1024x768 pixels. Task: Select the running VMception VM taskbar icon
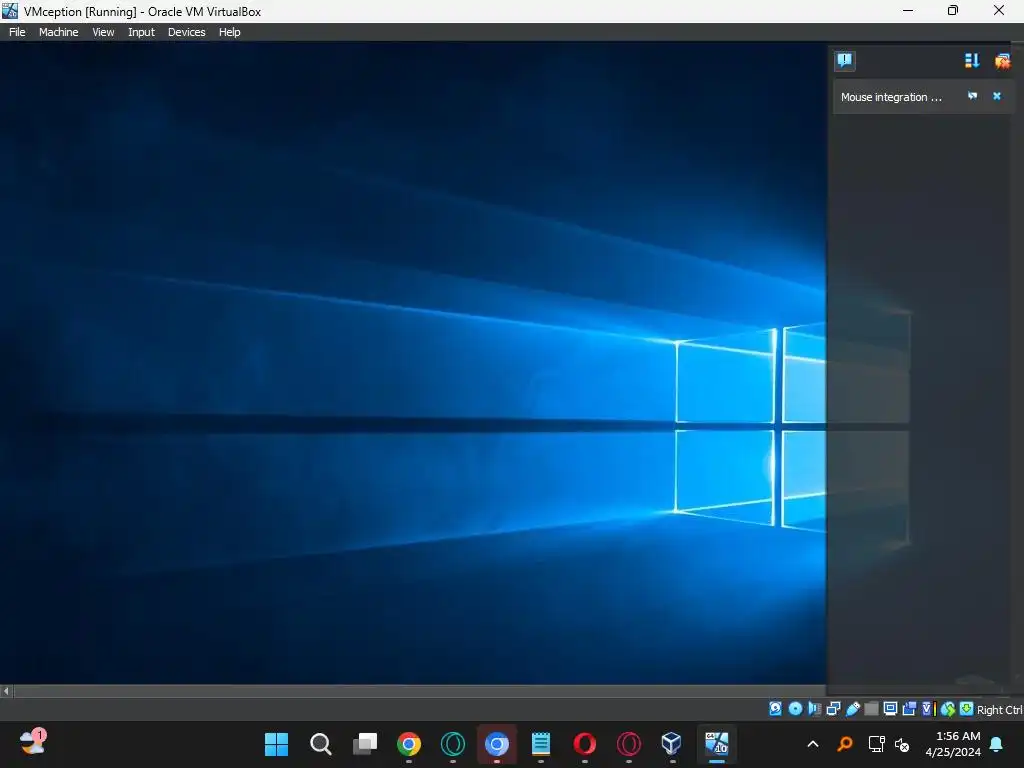coord(716,744)
